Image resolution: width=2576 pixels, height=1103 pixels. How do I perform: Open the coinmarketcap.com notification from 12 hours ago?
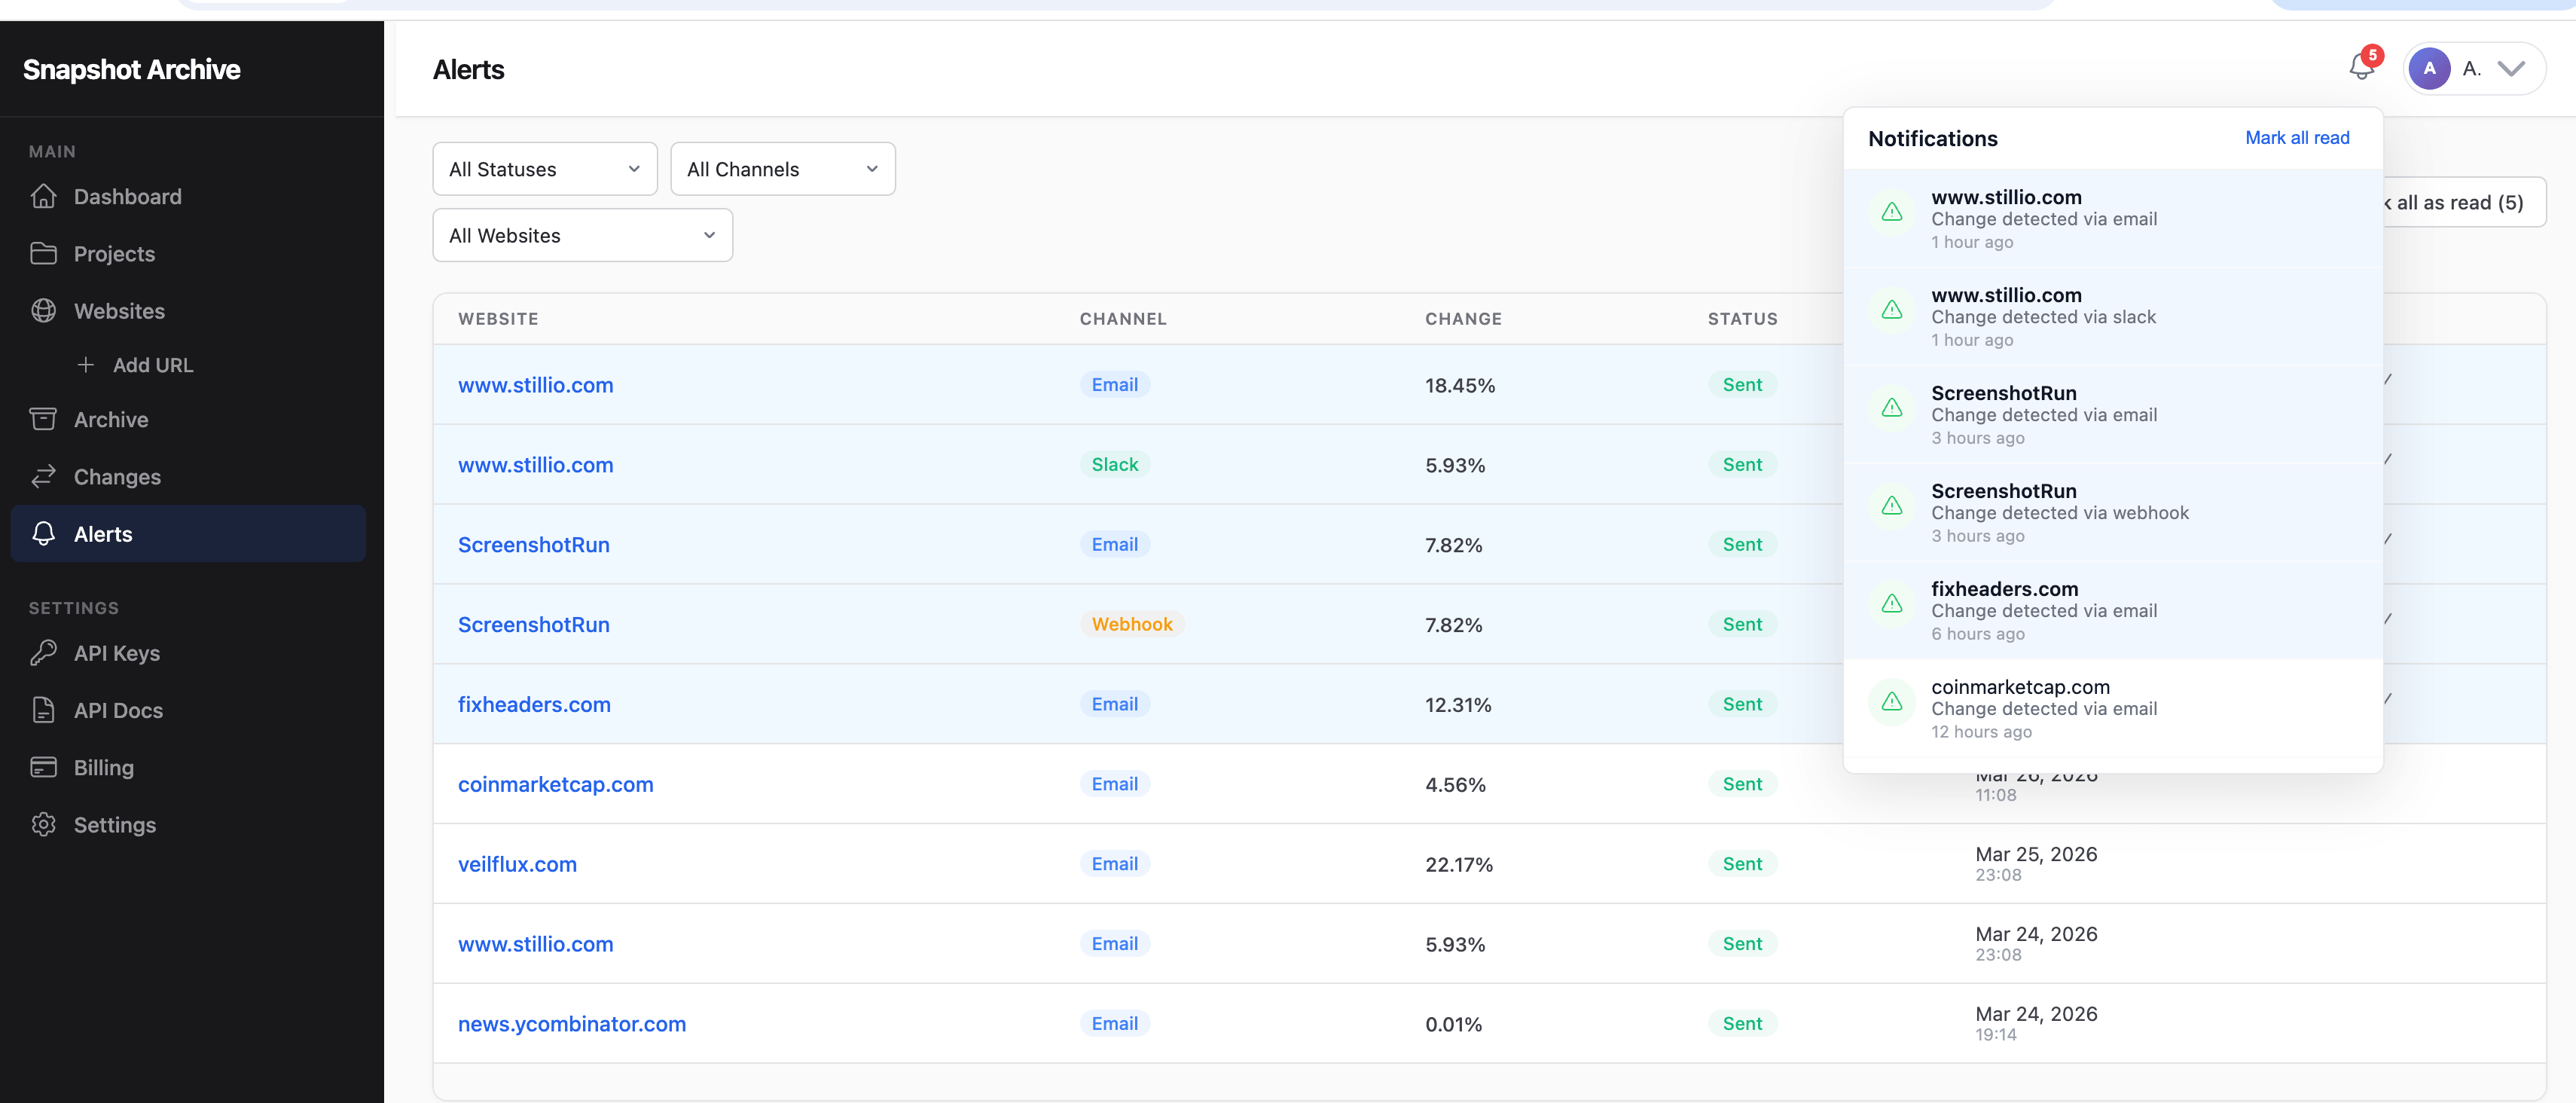(x=2112, y=708)
